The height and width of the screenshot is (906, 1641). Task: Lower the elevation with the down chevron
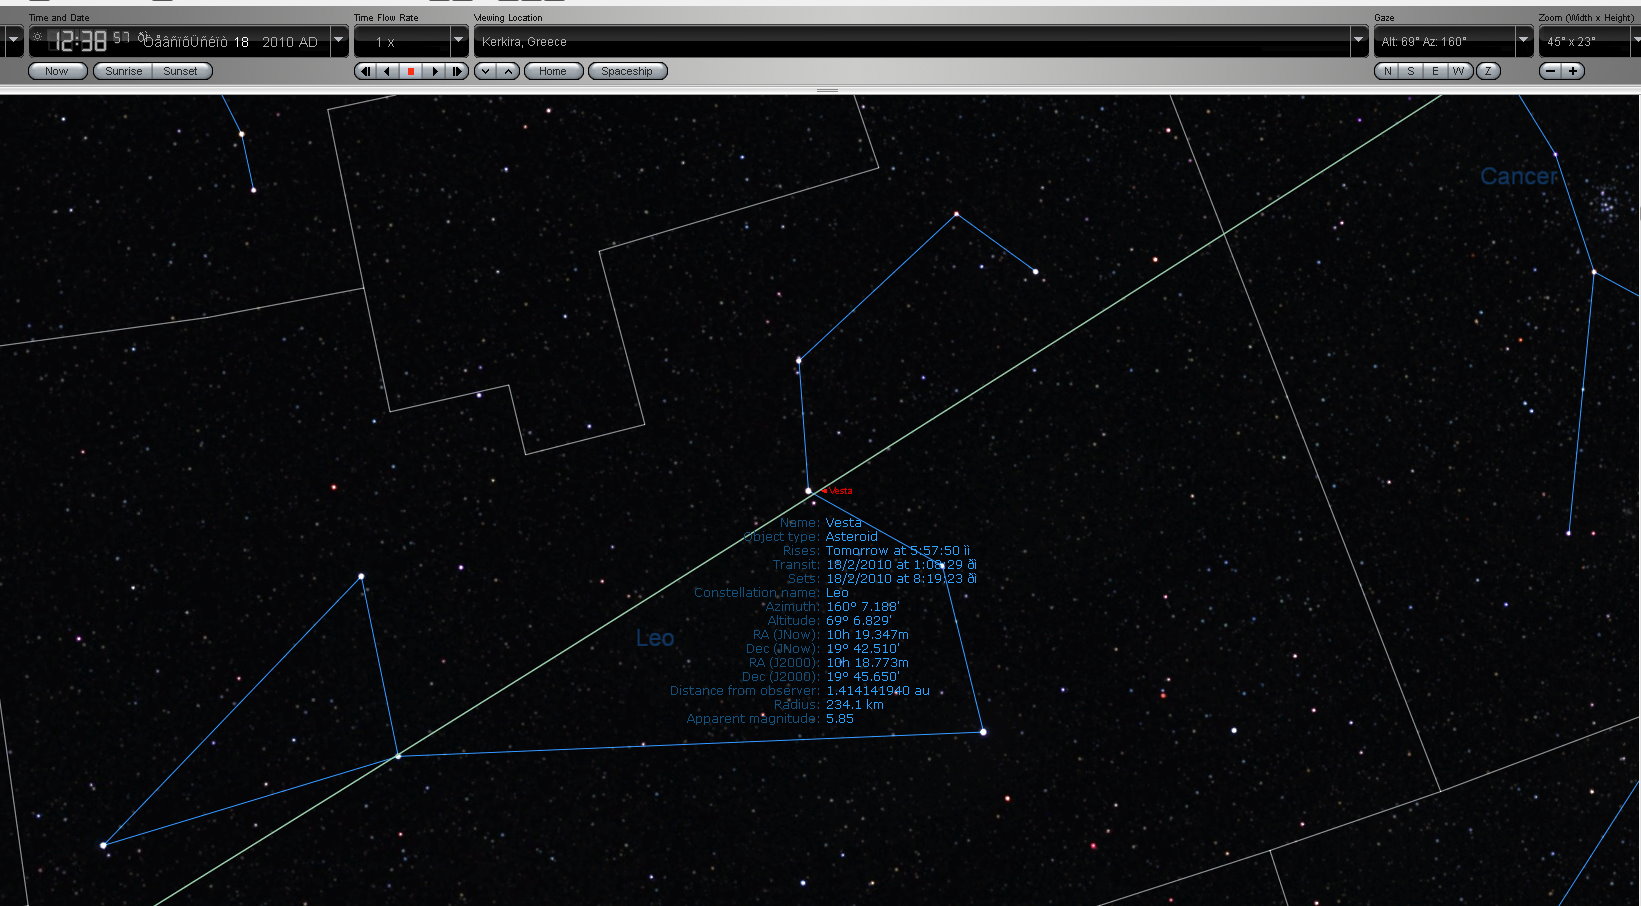(x=485, y=71)
